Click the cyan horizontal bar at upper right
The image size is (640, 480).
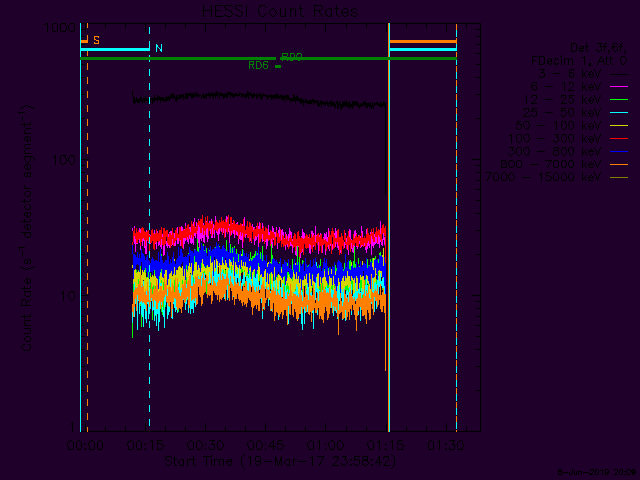coord(423,49)
